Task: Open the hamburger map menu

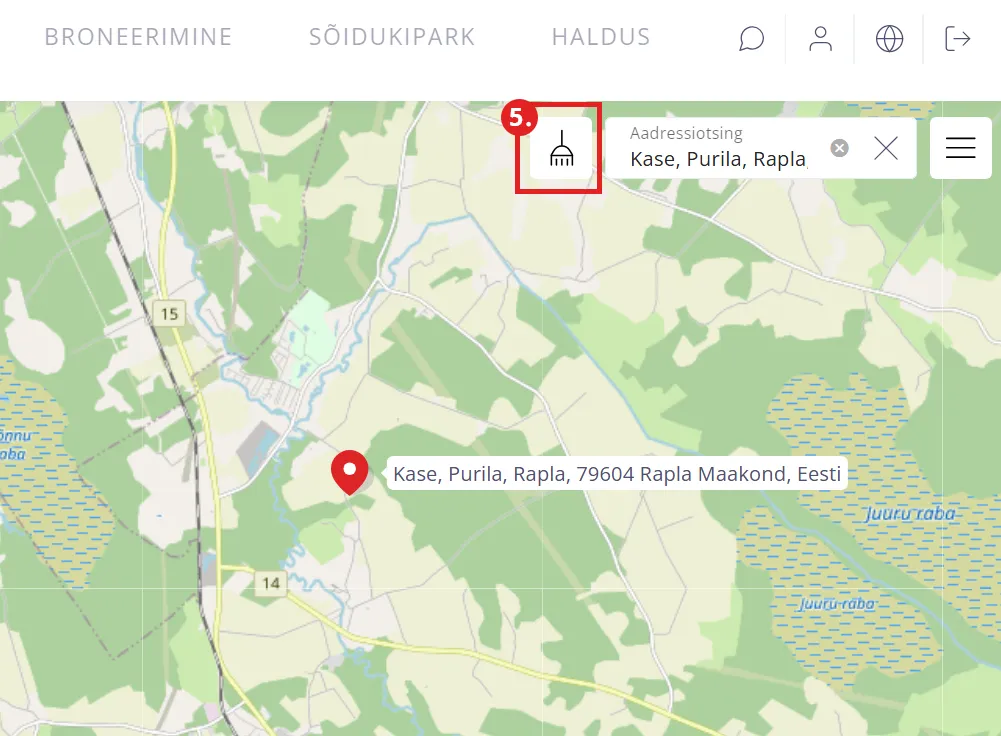Action: pos(961,148)
